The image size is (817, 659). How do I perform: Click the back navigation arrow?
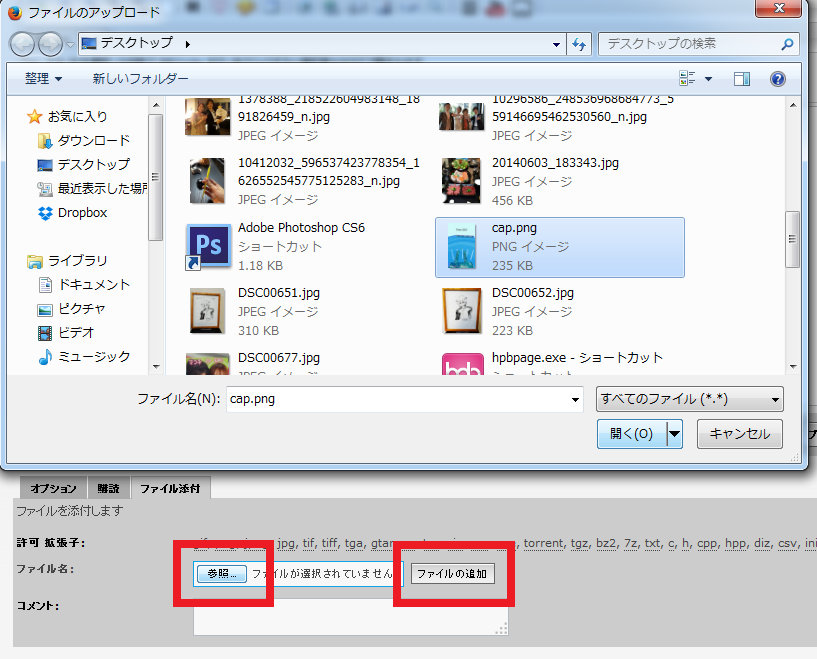tap(24, 44)
